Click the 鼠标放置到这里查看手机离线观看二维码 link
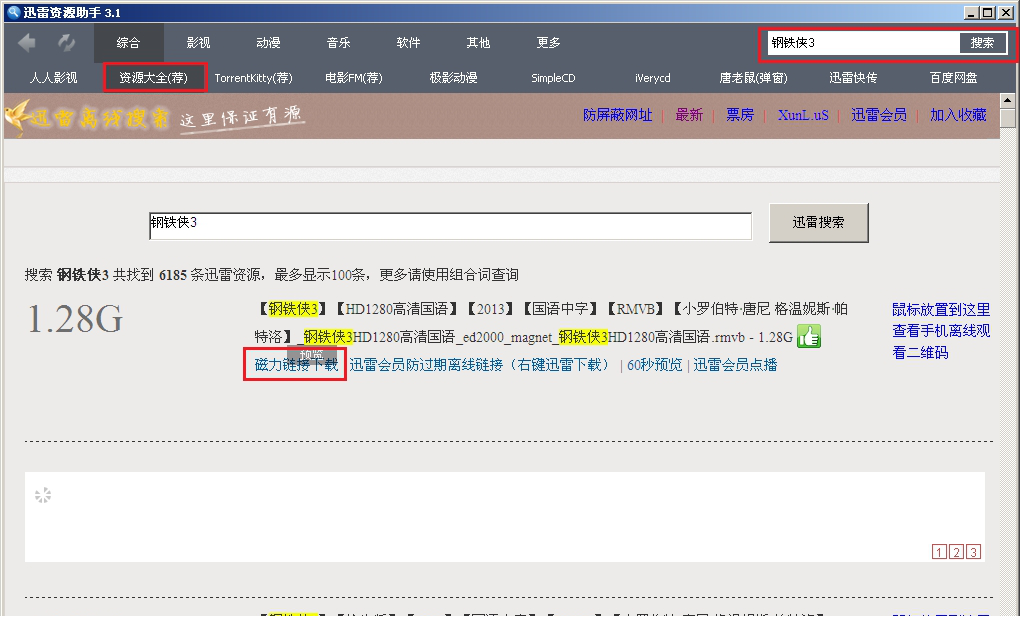Viewport: 1020px width, 640px height. (x=941, y=331)
